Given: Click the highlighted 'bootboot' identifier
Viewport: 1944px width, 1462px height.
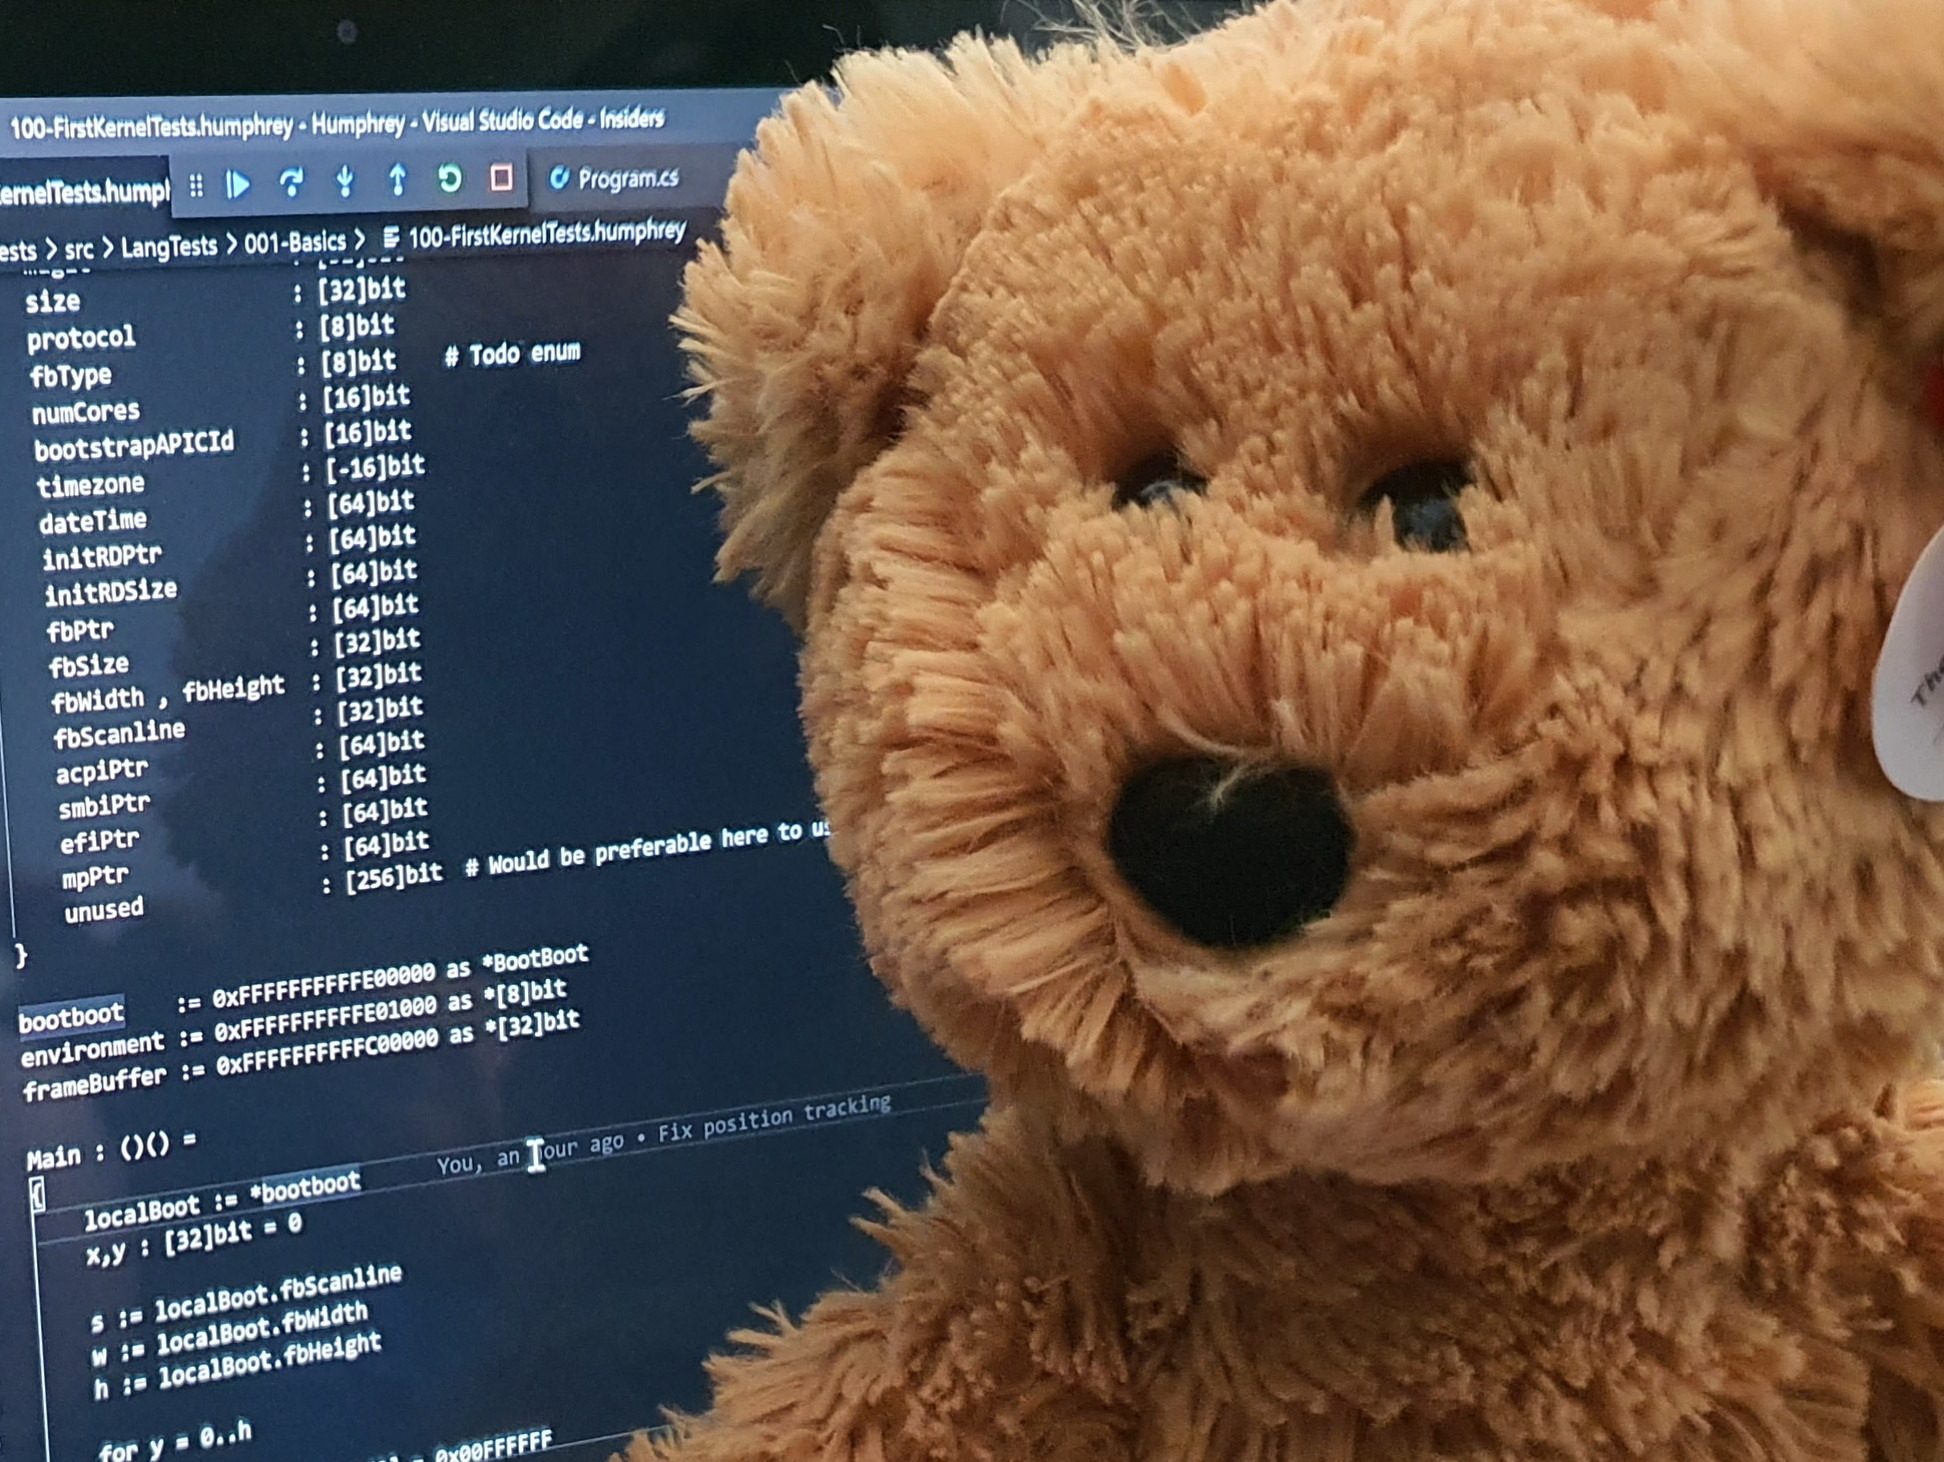Looking at the screenshot, I should click(x=72, y=1013).
